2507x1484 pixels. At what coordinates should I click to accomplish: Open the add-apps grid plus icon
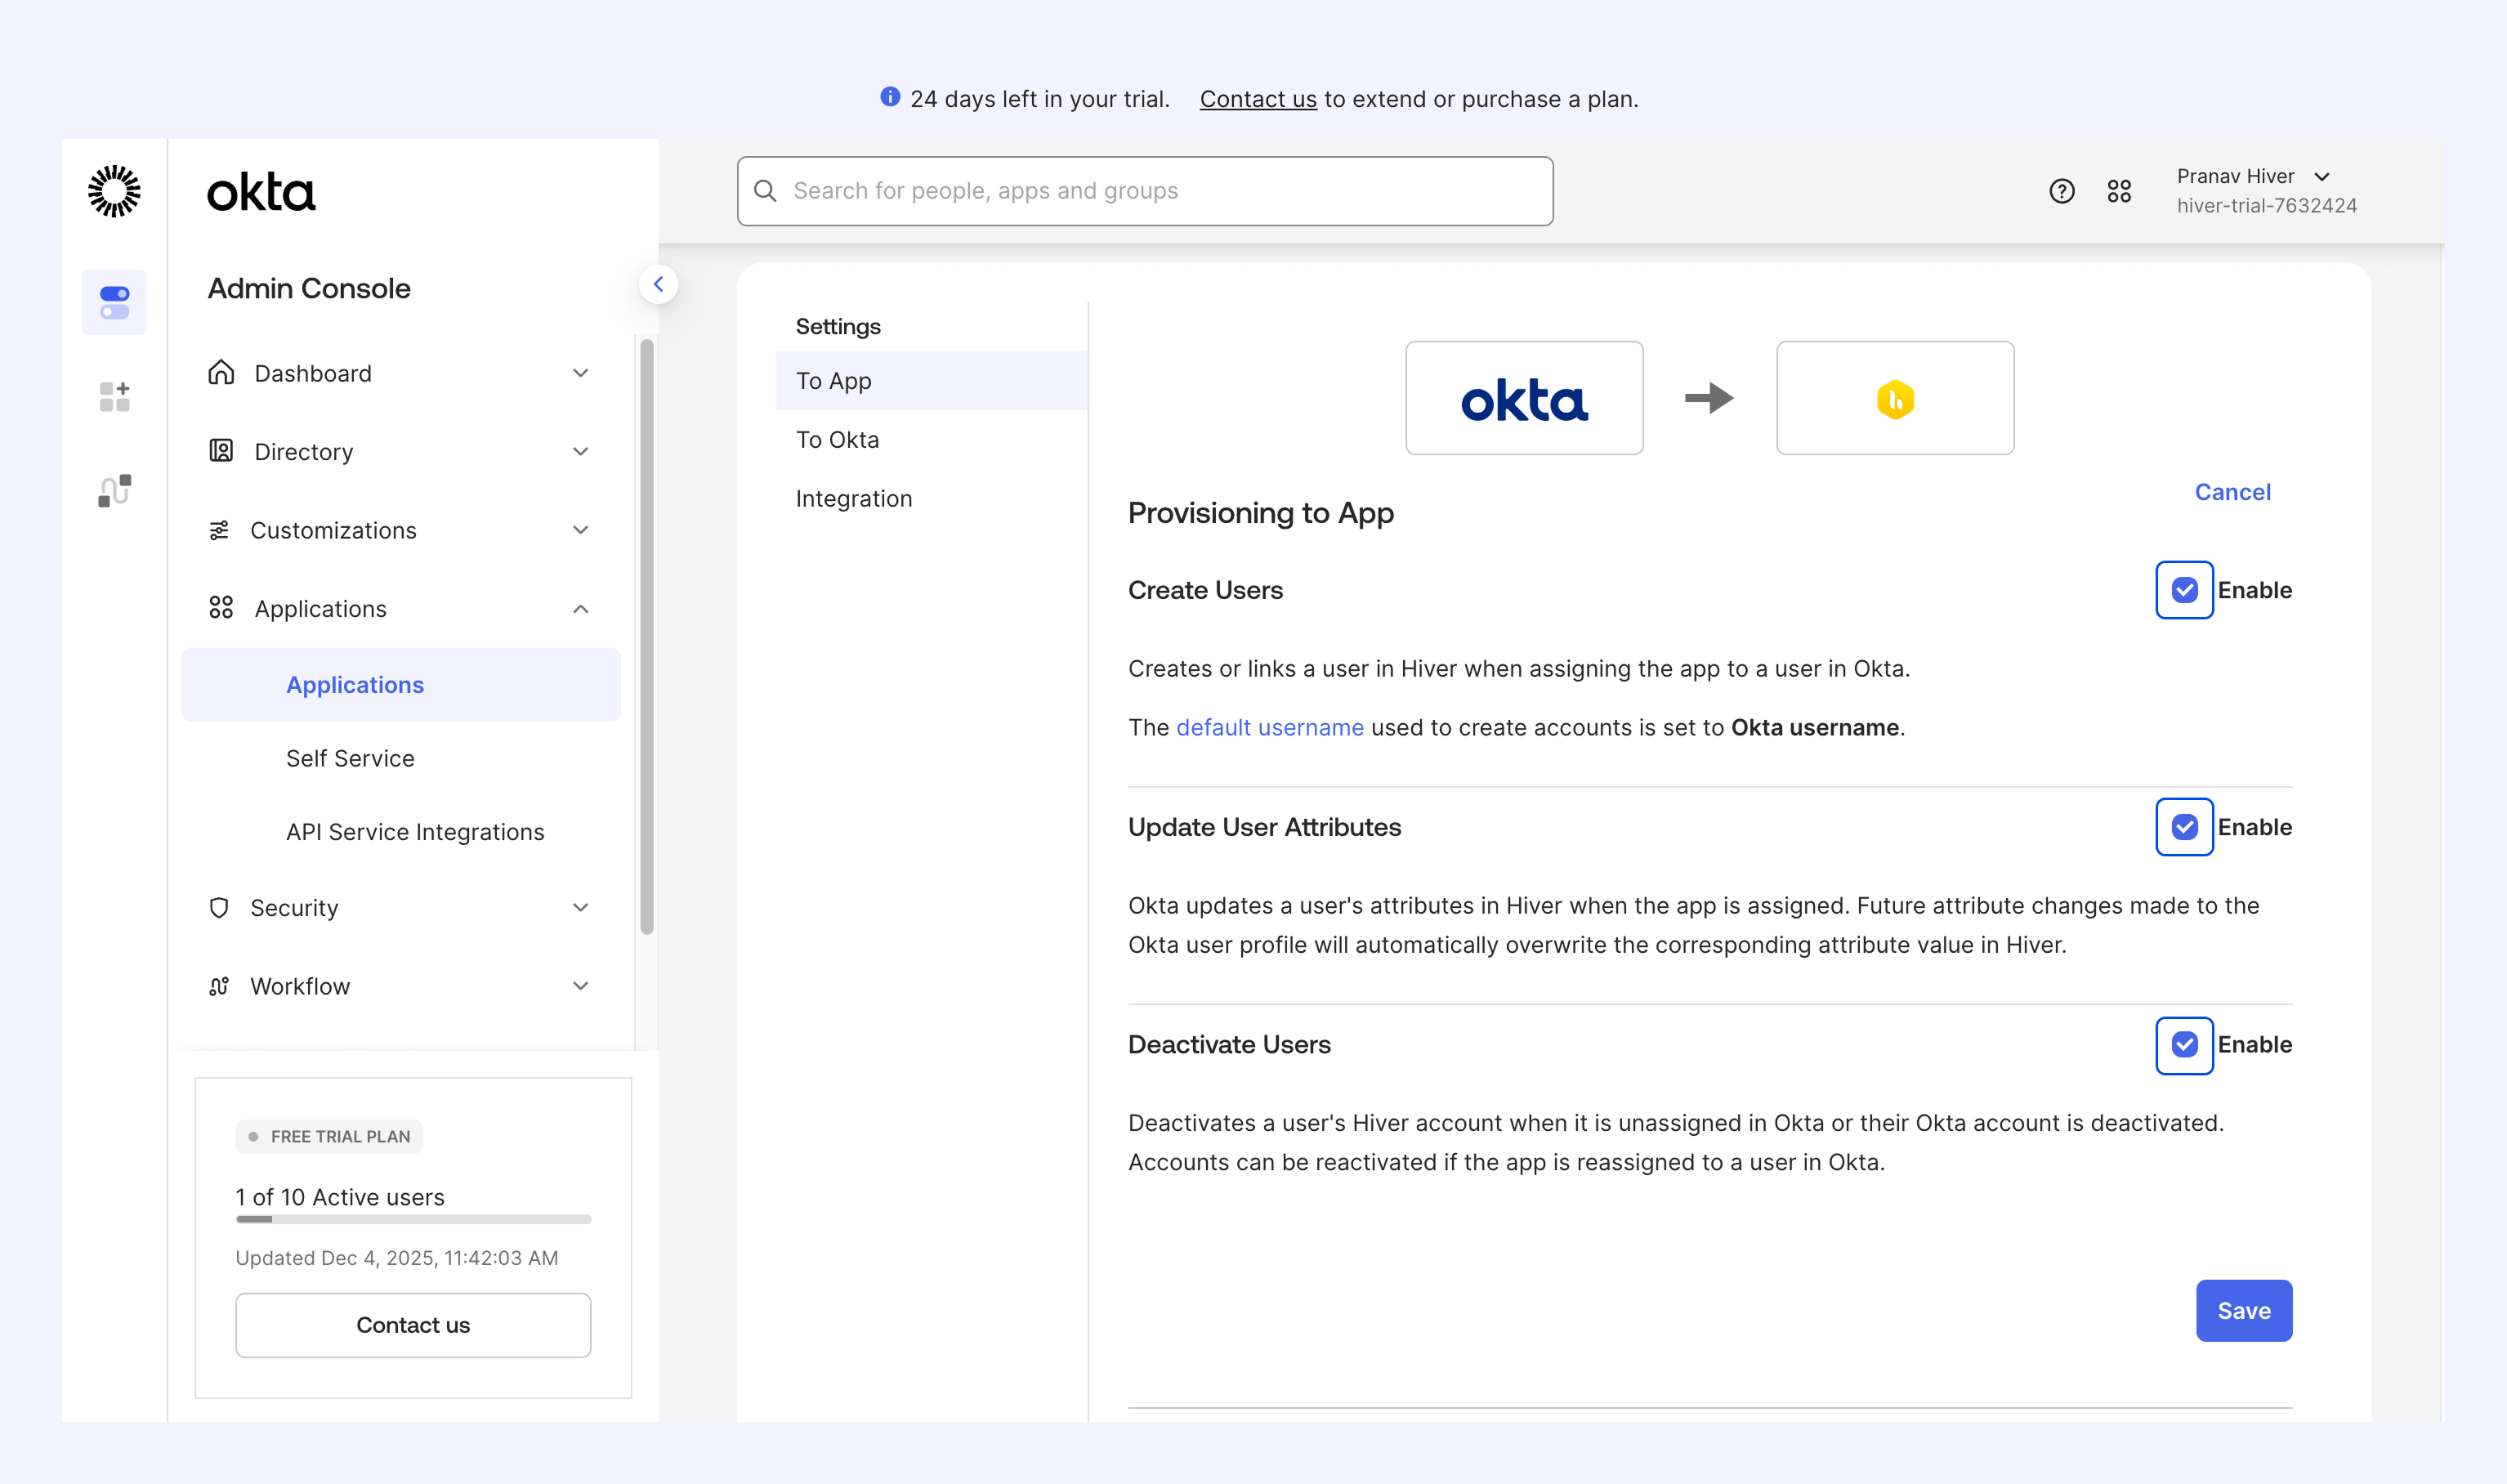tap(114, 396)
